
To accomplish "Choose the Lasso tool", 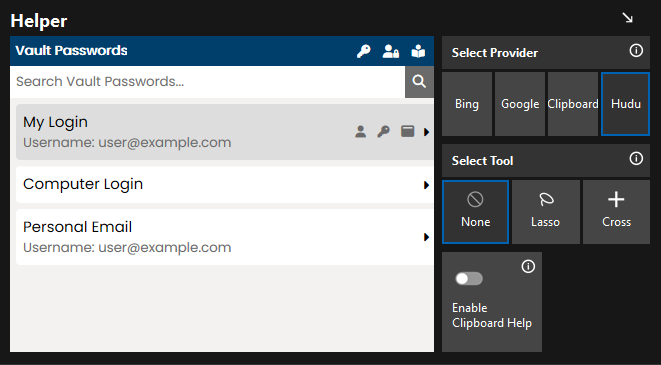I will [x=545, y=212].
